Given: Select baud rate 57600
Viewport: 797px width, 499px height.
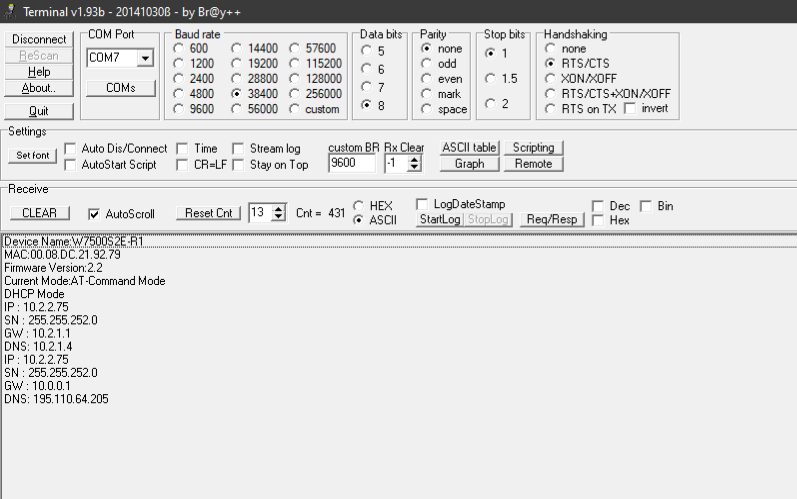Looking at the screenshot, I should pyautogui.click(x=294, y=48).
